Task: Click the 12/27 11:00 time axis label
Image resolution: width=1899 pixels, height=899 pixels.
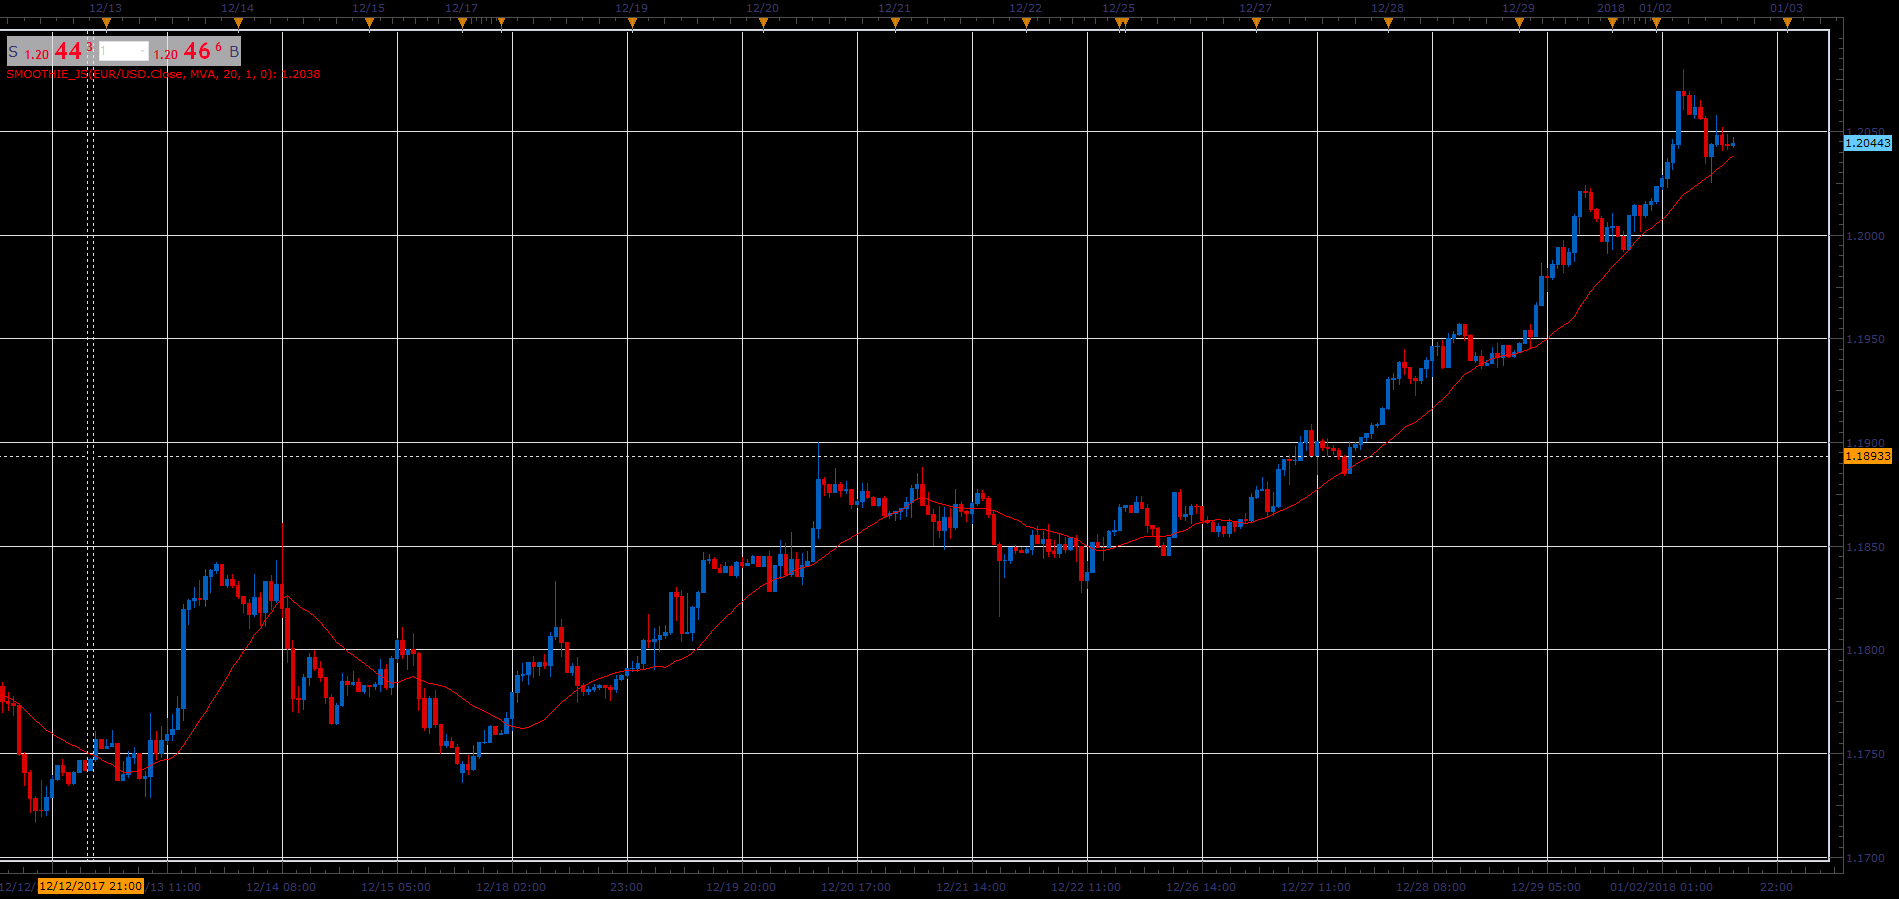Action: click(x=1316, y=887)
